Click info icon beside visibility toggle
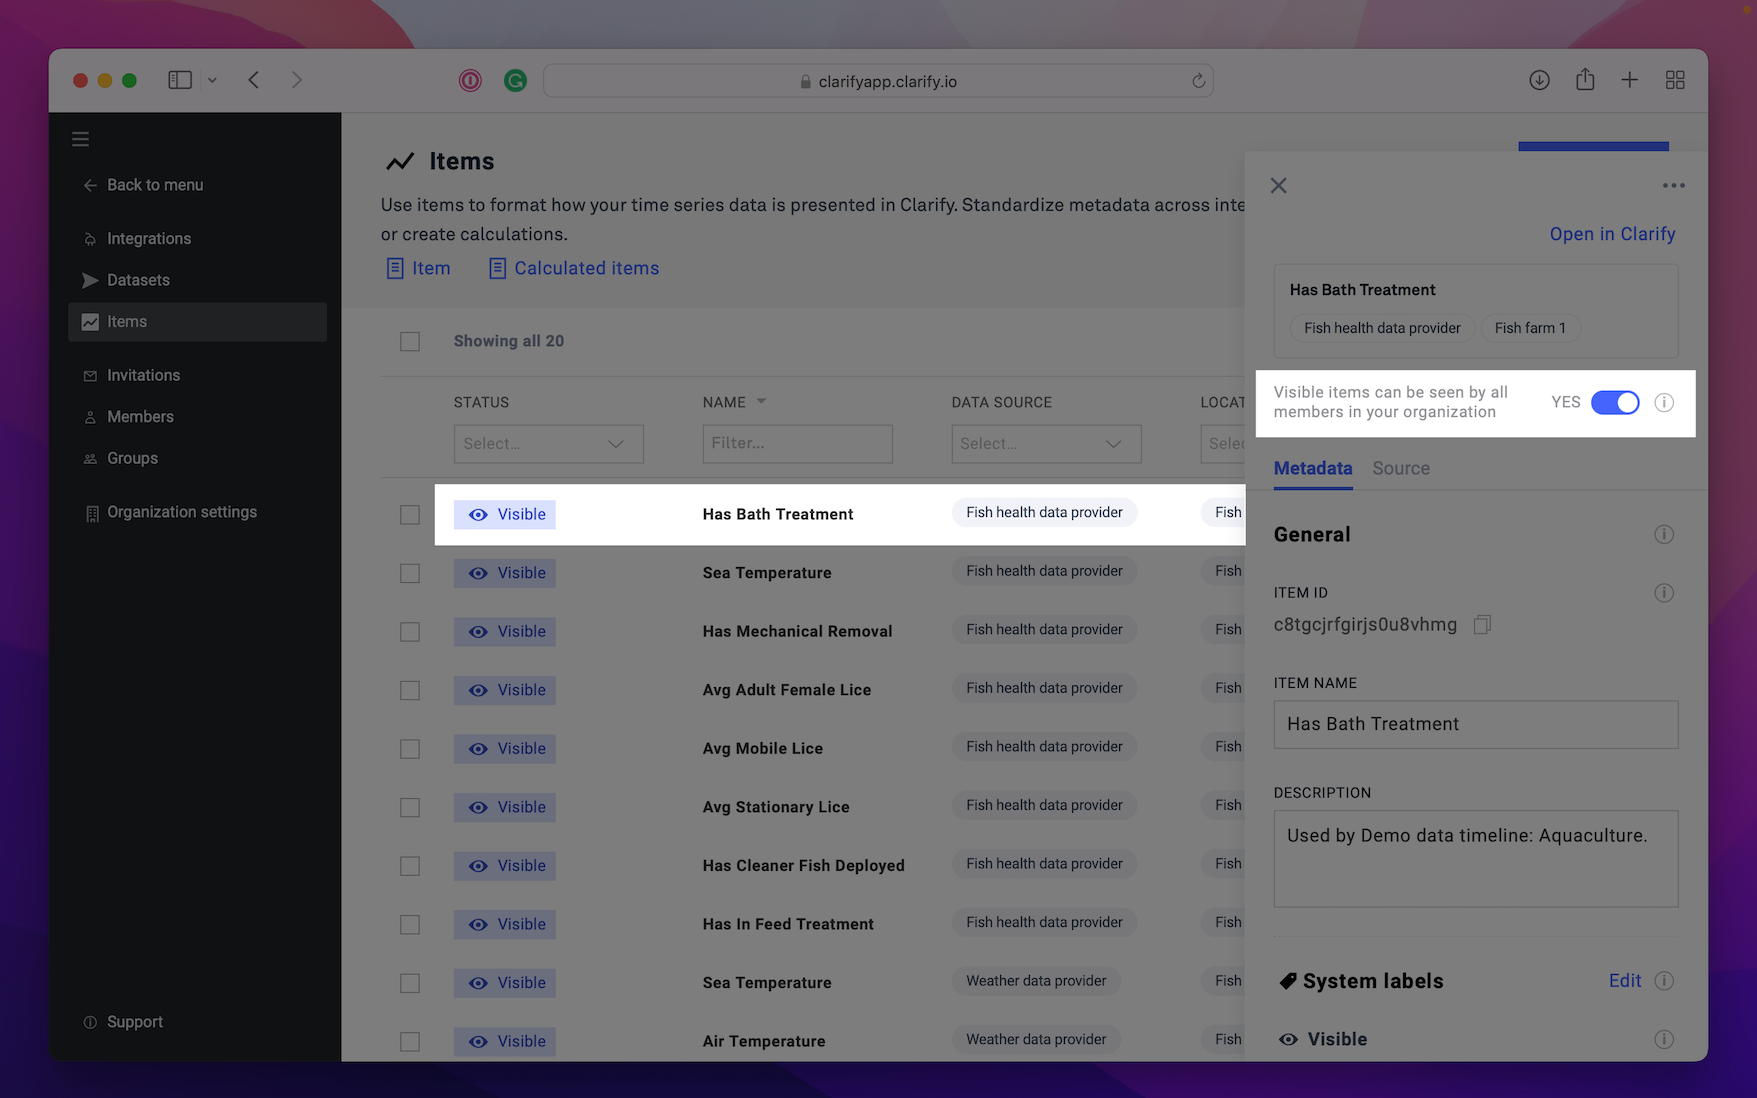The width and height of the screenshot is (1757, 1098). 1663,403
